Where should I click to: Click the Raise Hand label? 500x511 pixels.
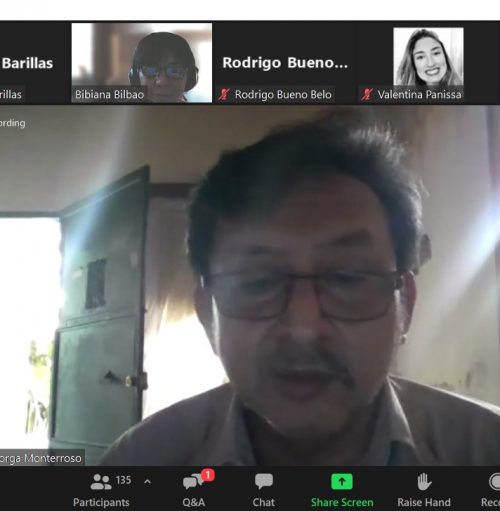pyautogui.click(x=424, y=502)
